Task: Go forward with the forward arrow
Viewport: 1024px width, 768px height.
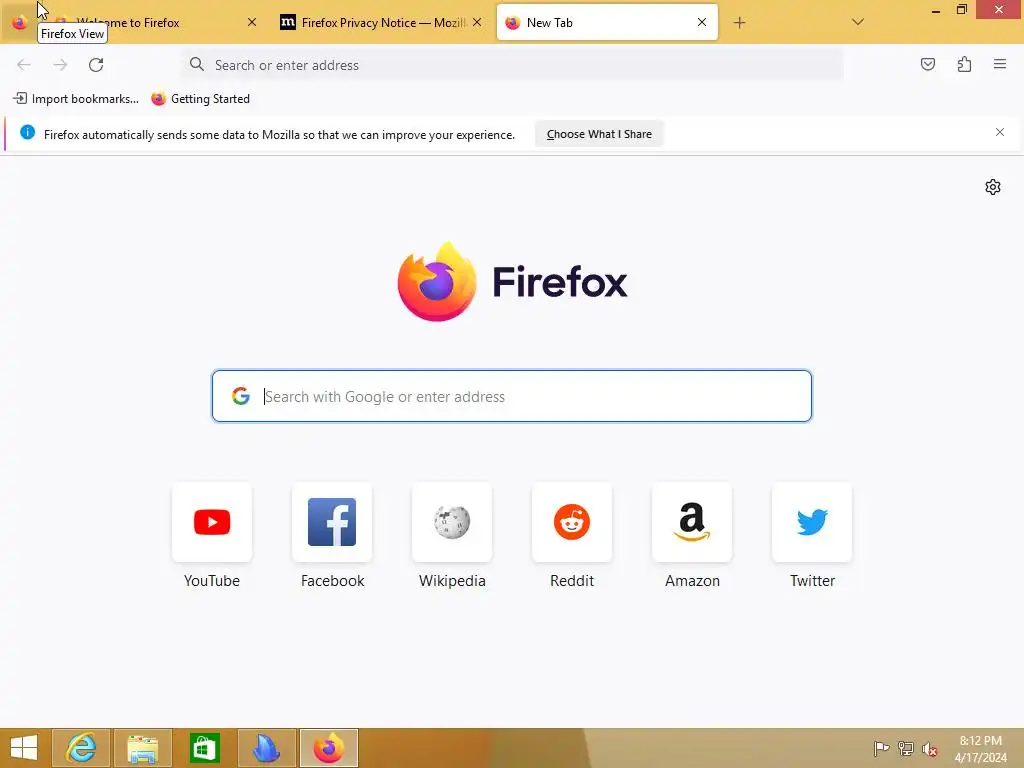Action: [x=60, y=65]
